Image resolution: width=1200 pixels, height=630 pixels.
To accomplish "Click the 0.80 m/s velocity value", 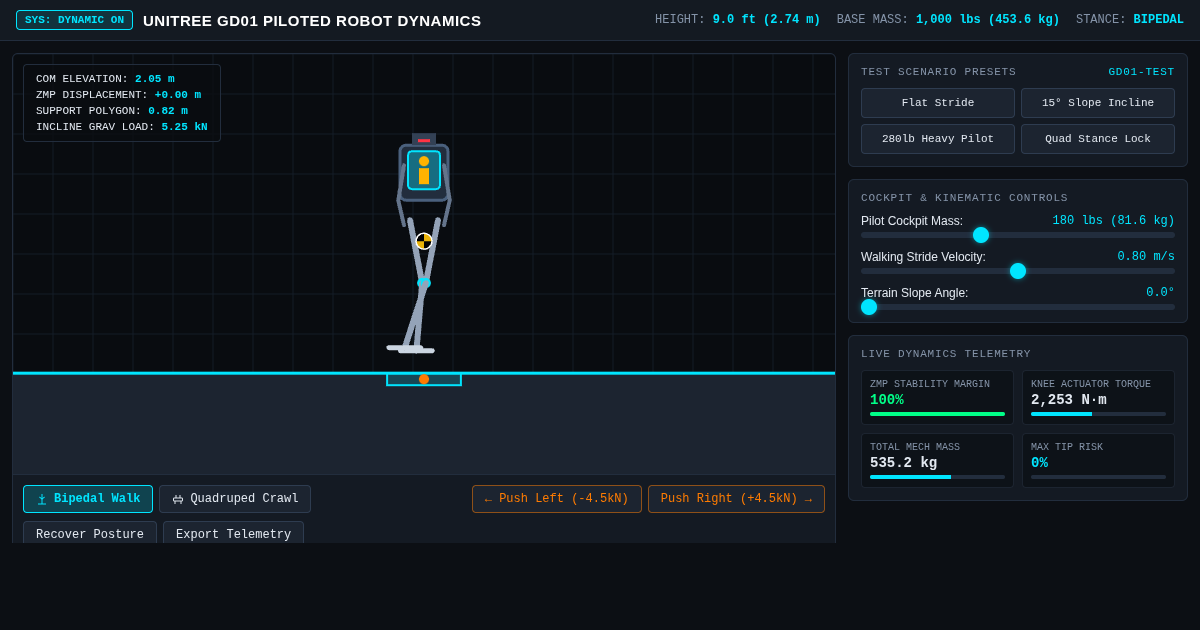I will pyautogui.click(x=1146, y=257).
